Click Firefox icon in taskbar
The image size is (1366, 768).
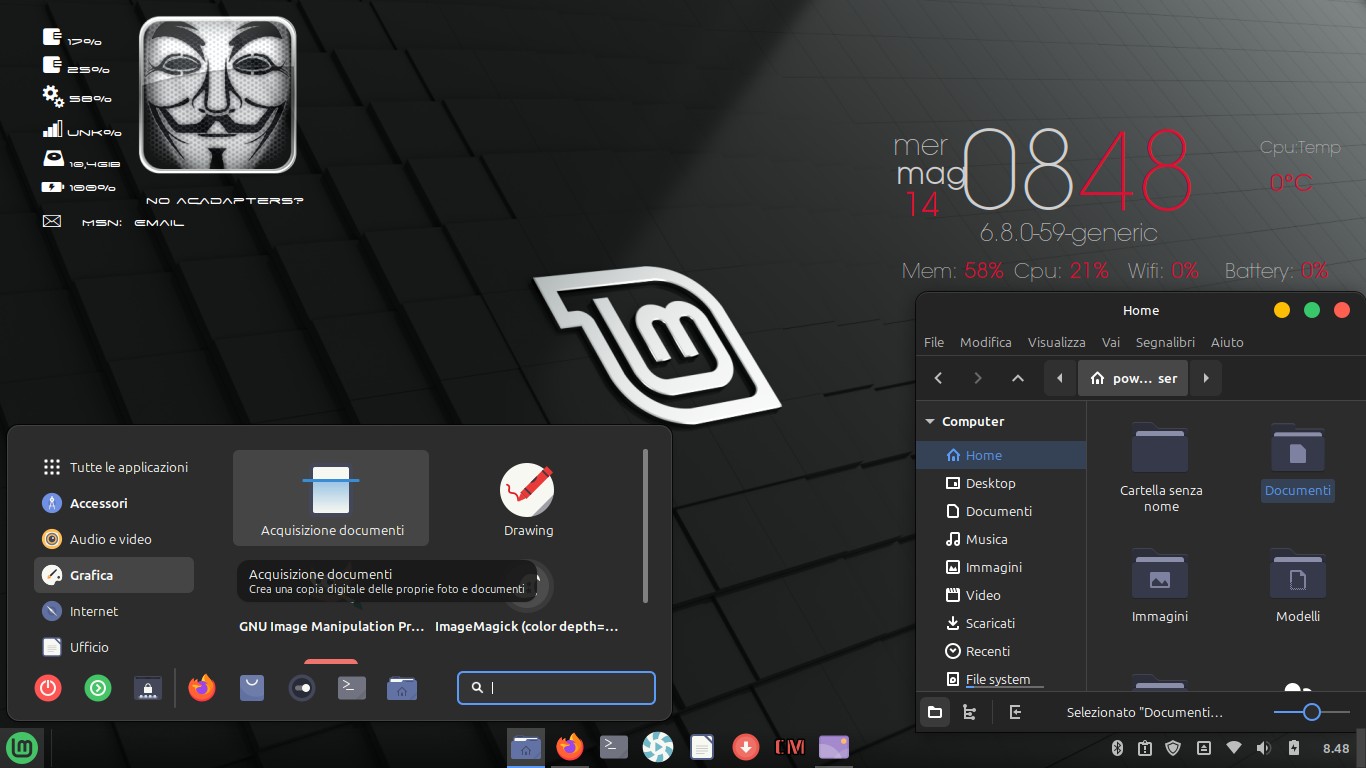click(570, 747)
